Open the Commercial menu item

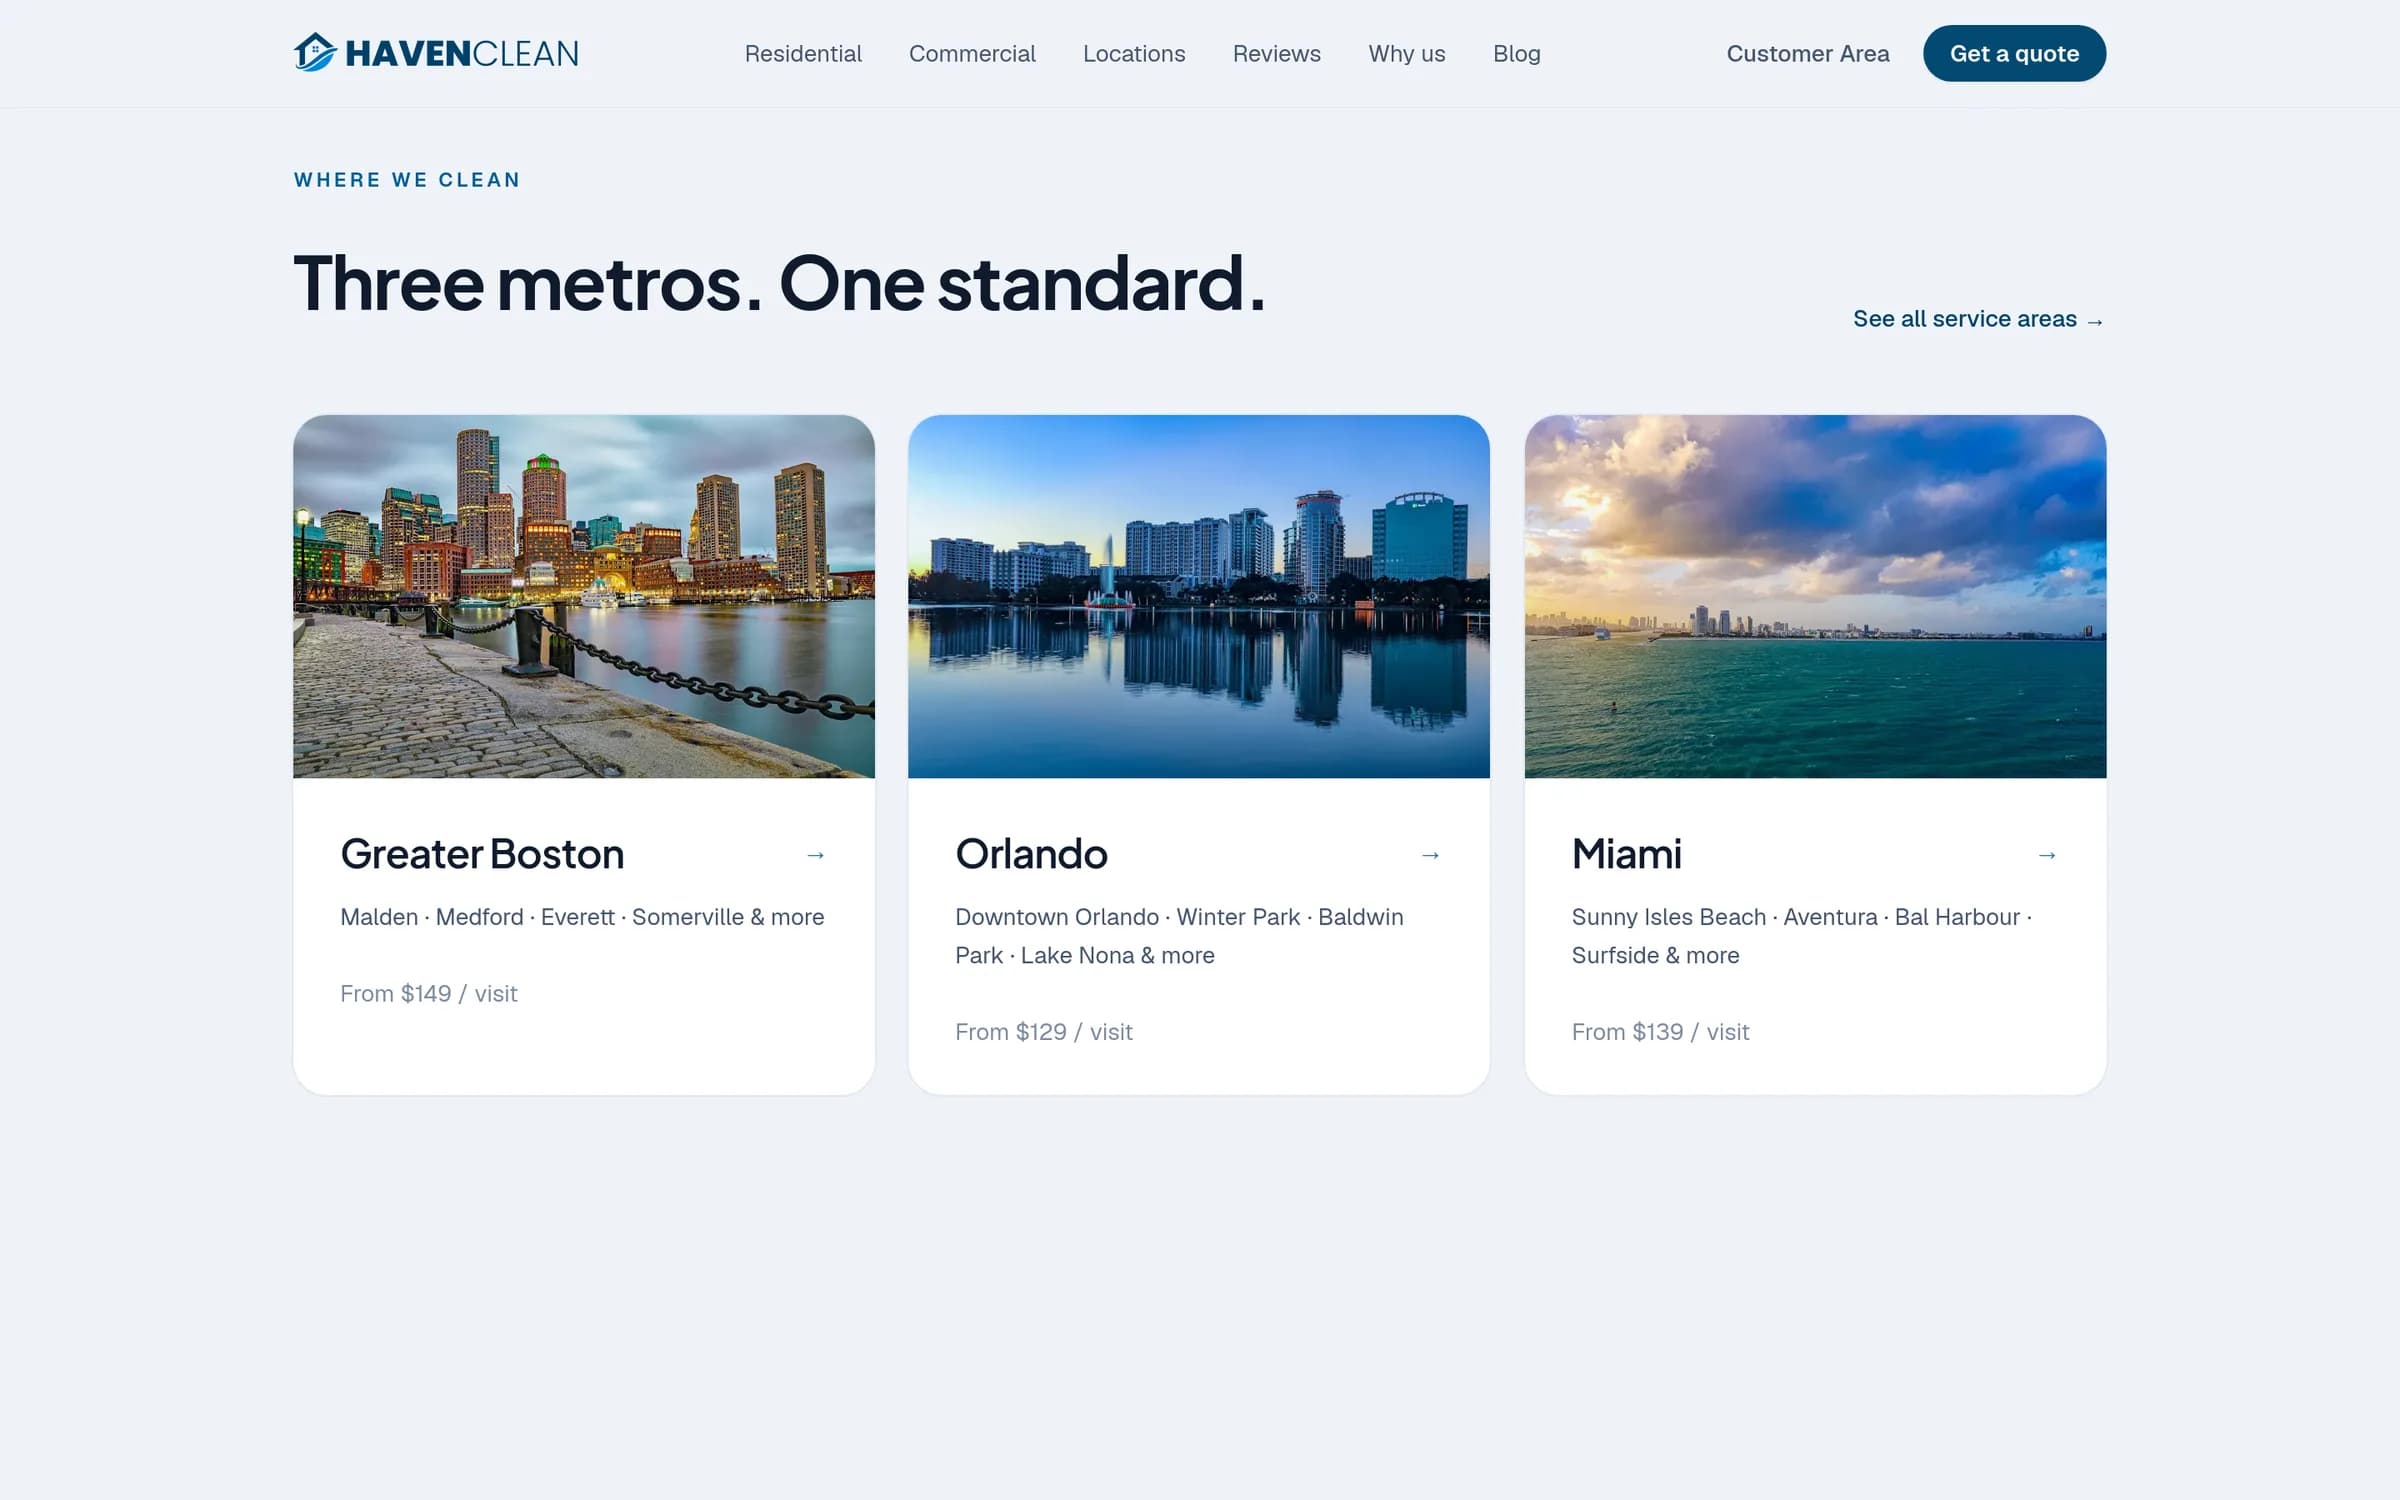click(x=972, y=54)
